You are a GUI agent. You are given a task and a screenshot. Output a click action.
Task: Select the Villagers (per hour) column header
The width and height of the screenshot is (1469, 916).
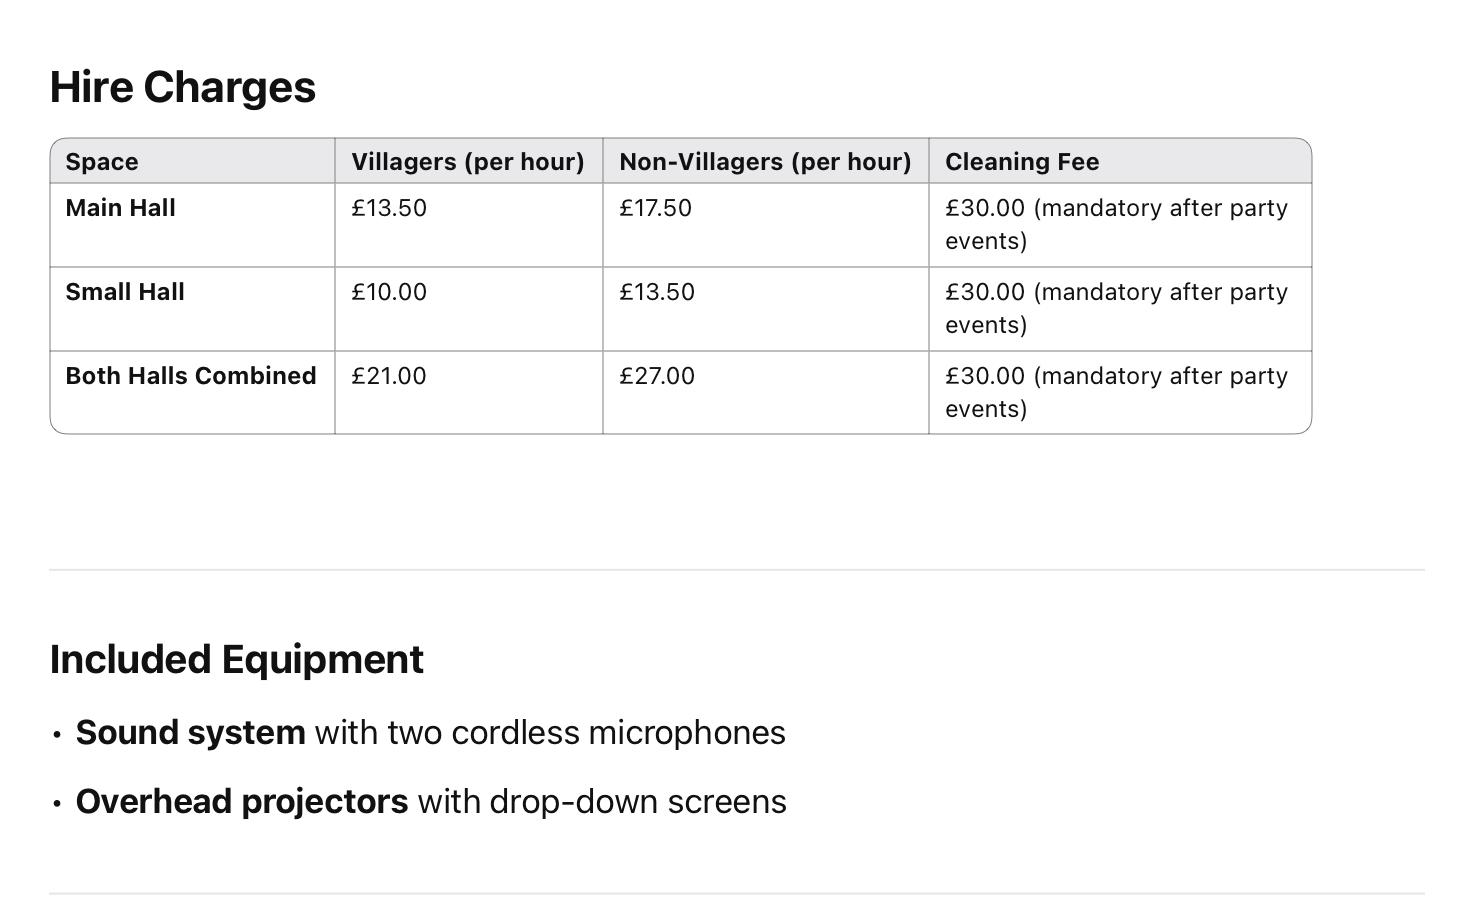[x=468, y=161]
